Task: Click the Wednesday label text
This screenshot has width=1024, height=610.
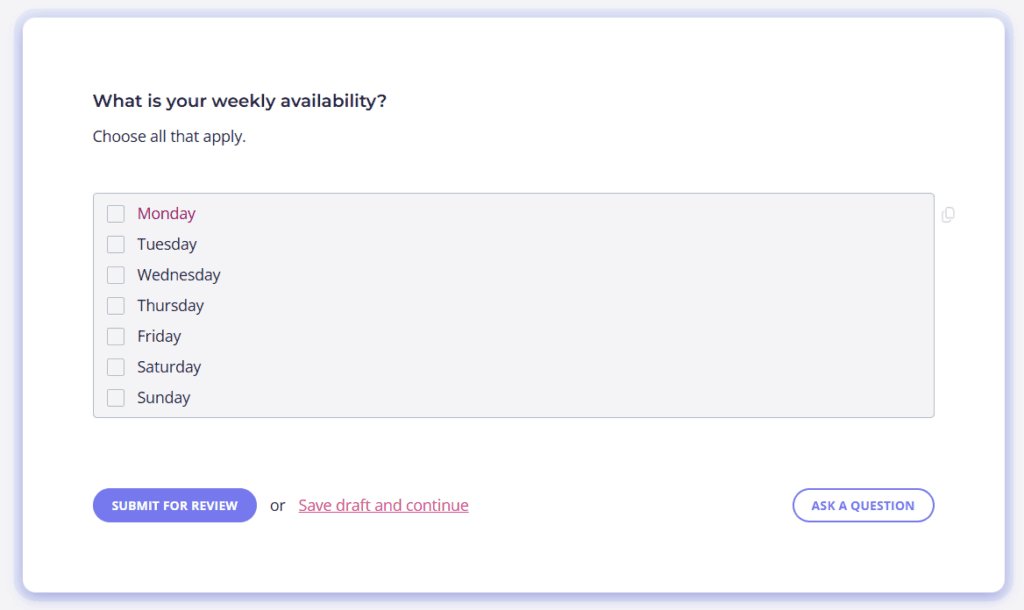Action: point(179,275)
